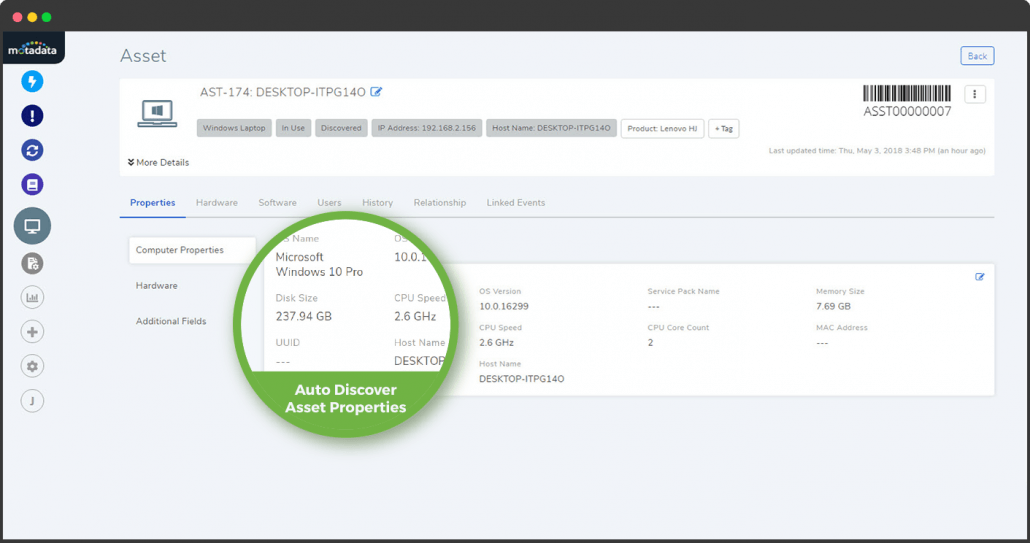The image size is (1030, 543).
Task: Click the ASST00000007 barcode
Action: [907, 101]
